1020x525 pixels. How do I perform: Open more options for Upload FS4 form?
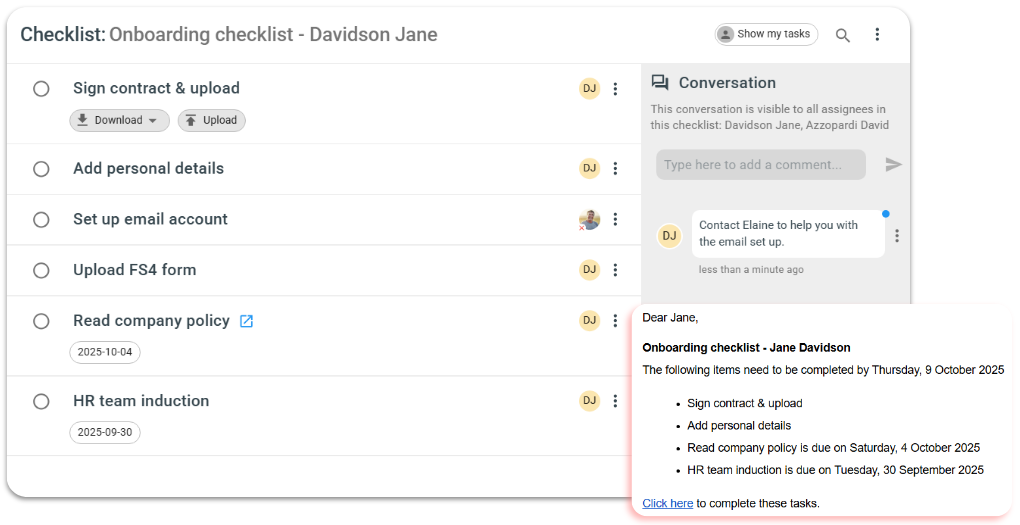615,270
